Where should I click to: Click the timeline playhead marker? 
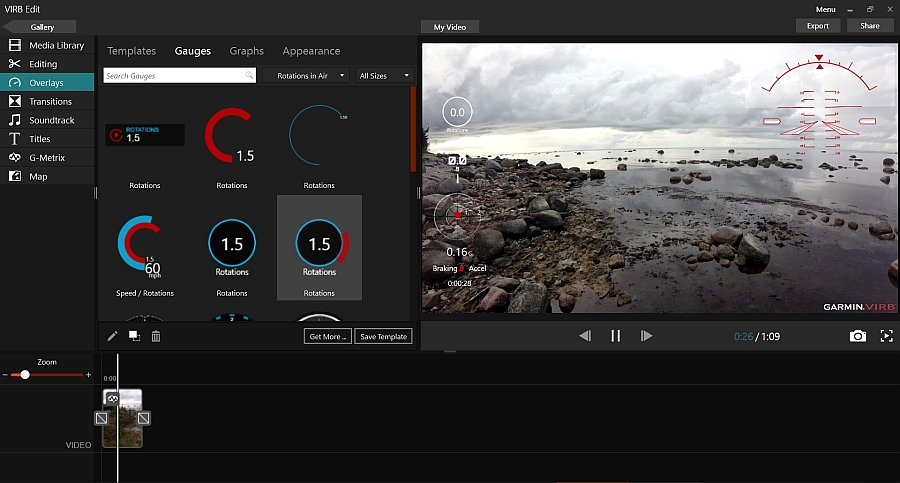tap(118, 418)
